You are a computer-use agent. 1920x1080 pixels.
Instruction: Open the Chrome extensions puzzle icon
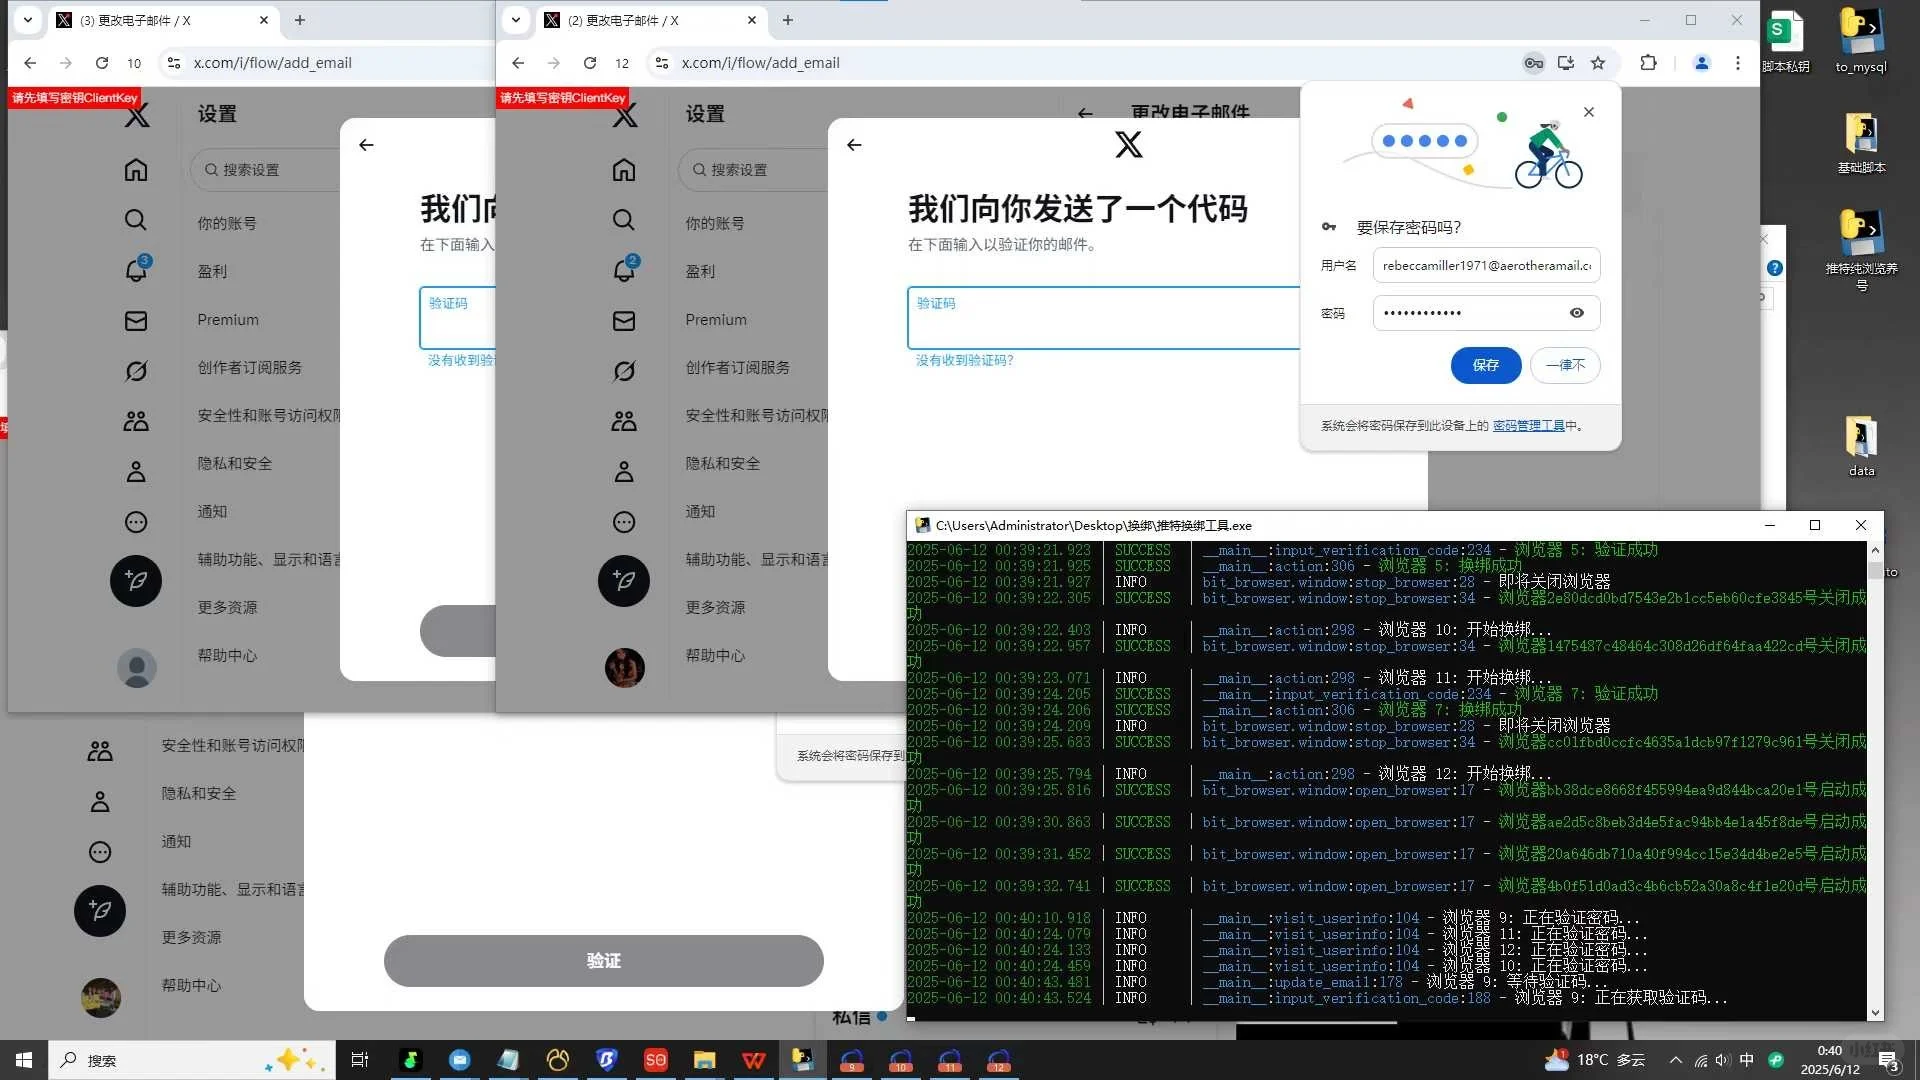(1647, 62)
